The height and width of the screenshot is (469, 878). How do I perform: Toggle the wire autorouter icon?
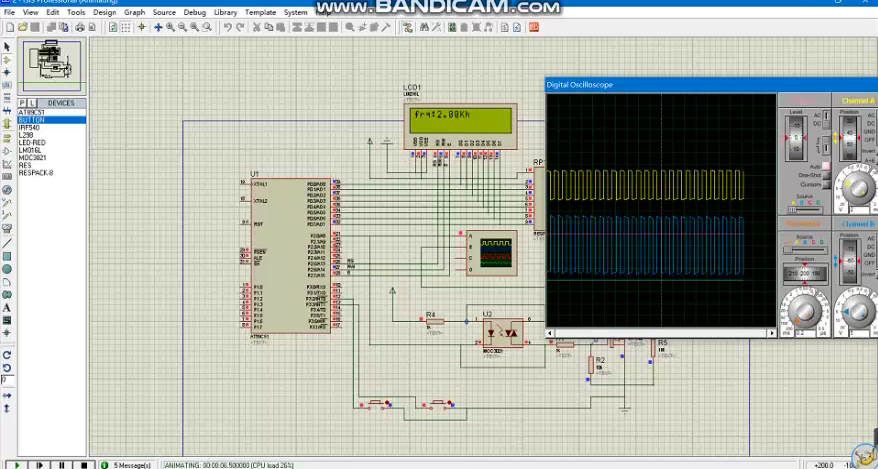pyautogui.click(x=408, y=27)
